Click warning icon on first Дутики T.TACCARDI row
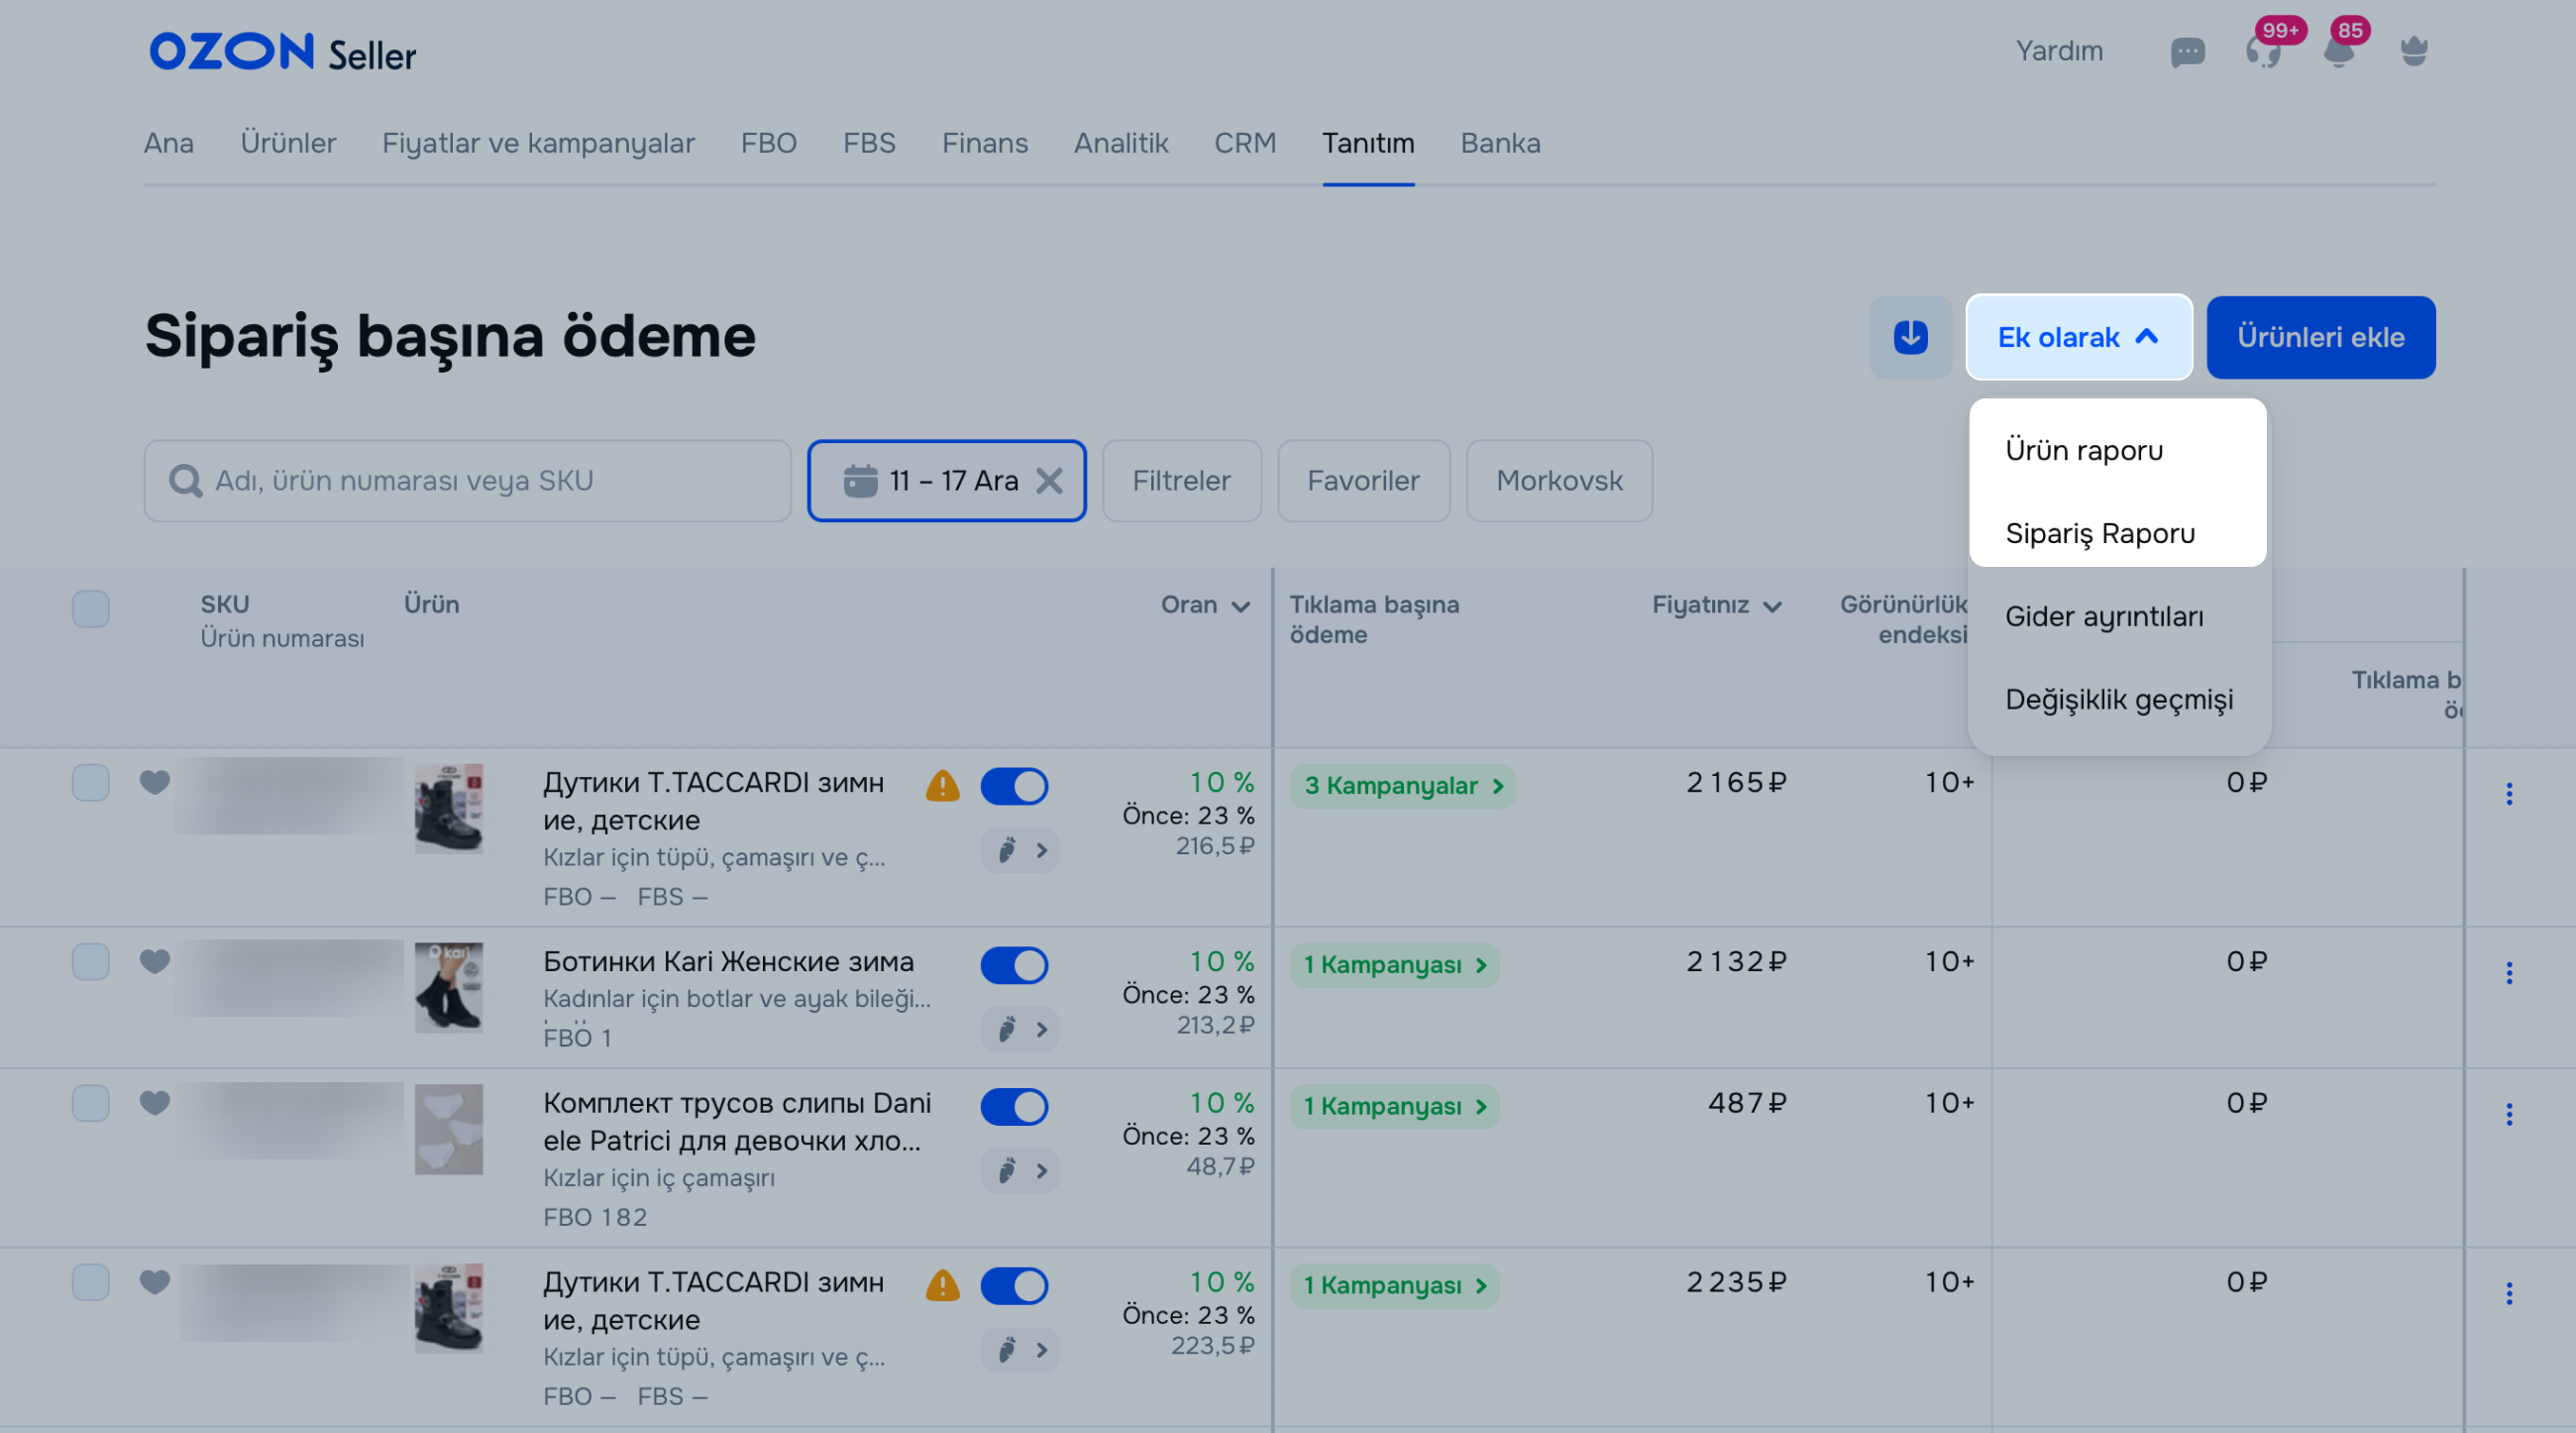 [x=942, y=786]
